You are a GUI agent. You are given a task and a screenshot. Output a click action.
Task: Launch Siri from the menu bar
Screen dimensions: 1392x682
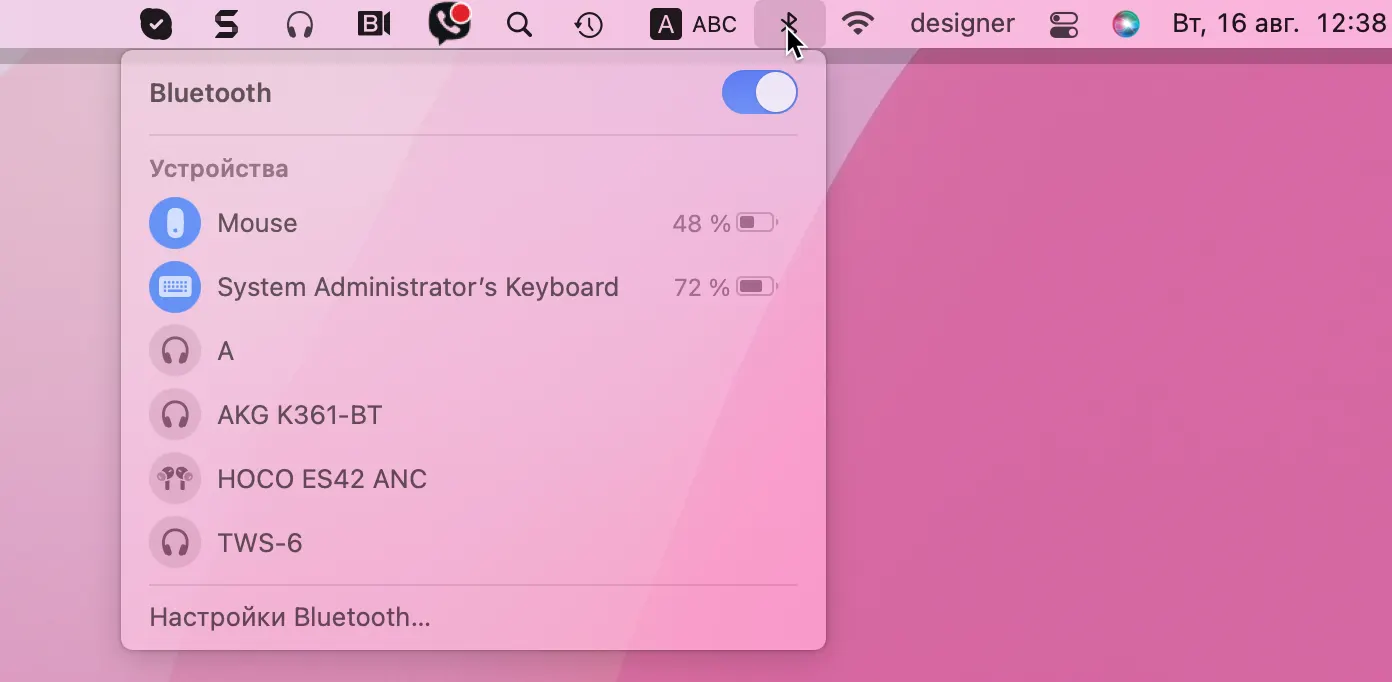[x=1126, y=24]
